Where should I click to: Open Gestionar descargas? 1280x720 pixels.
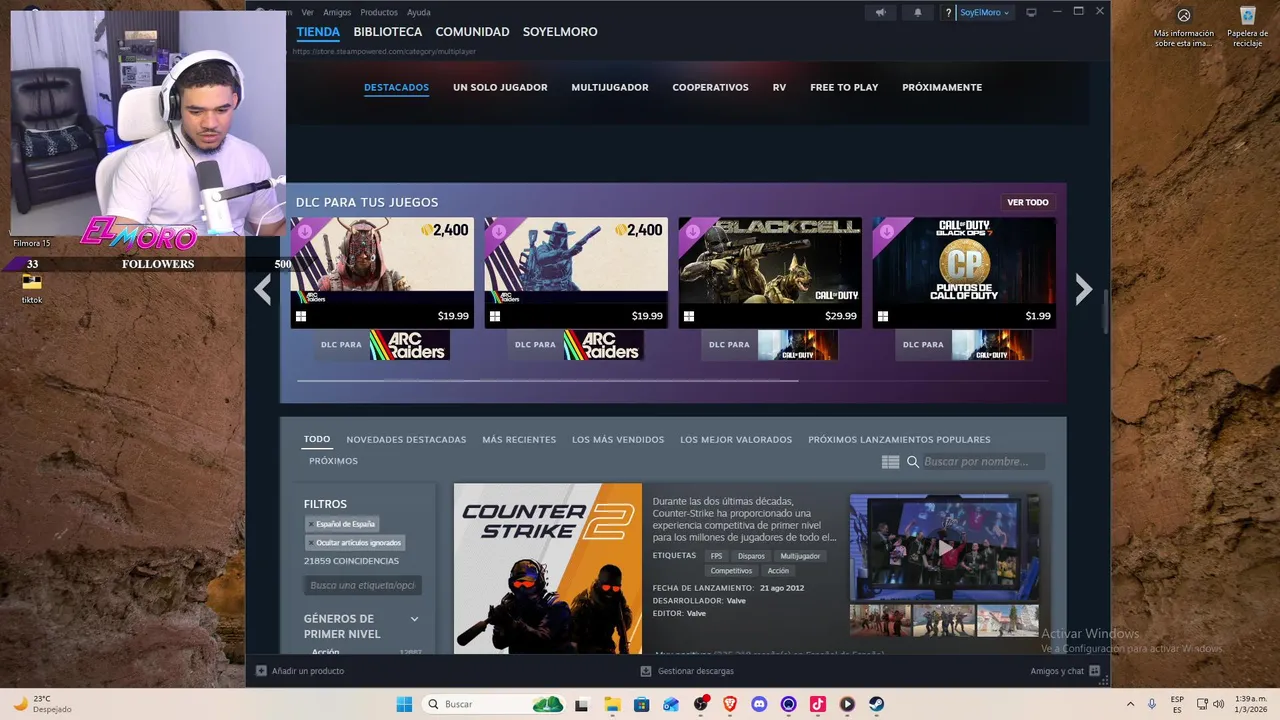click(687, 671)
